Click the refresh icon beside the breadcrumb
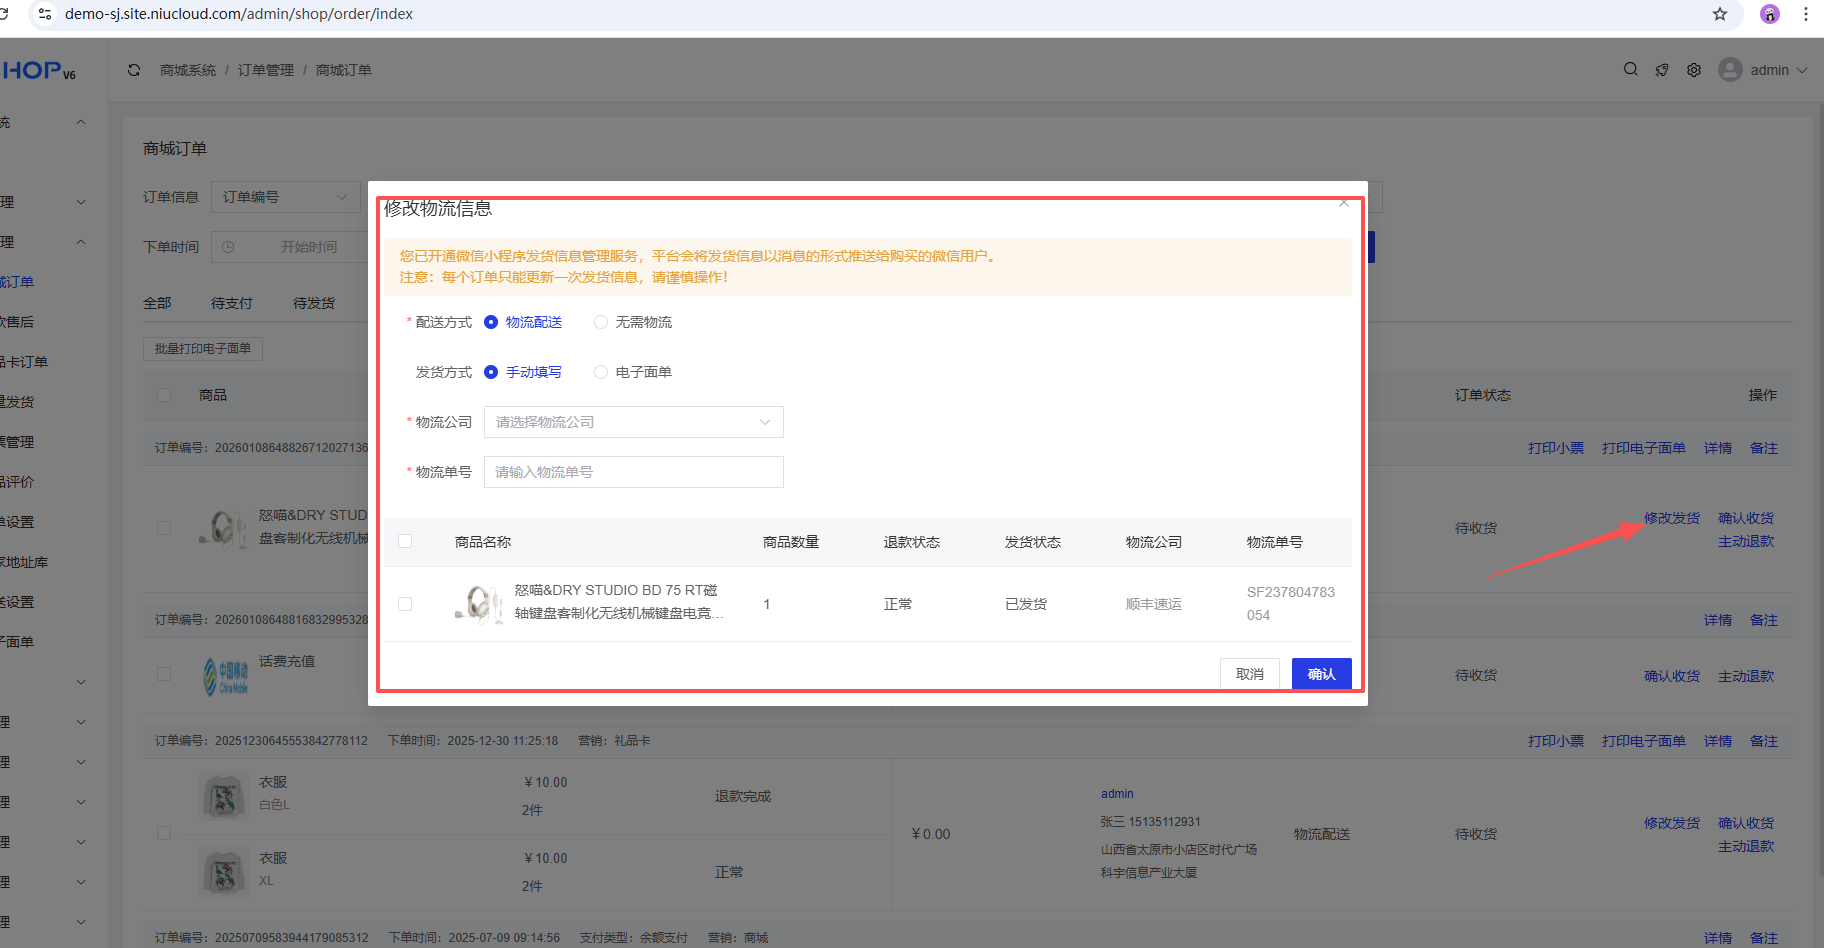Image resolution: width=1824 pixels, height=948 pixels. [134, 70]
